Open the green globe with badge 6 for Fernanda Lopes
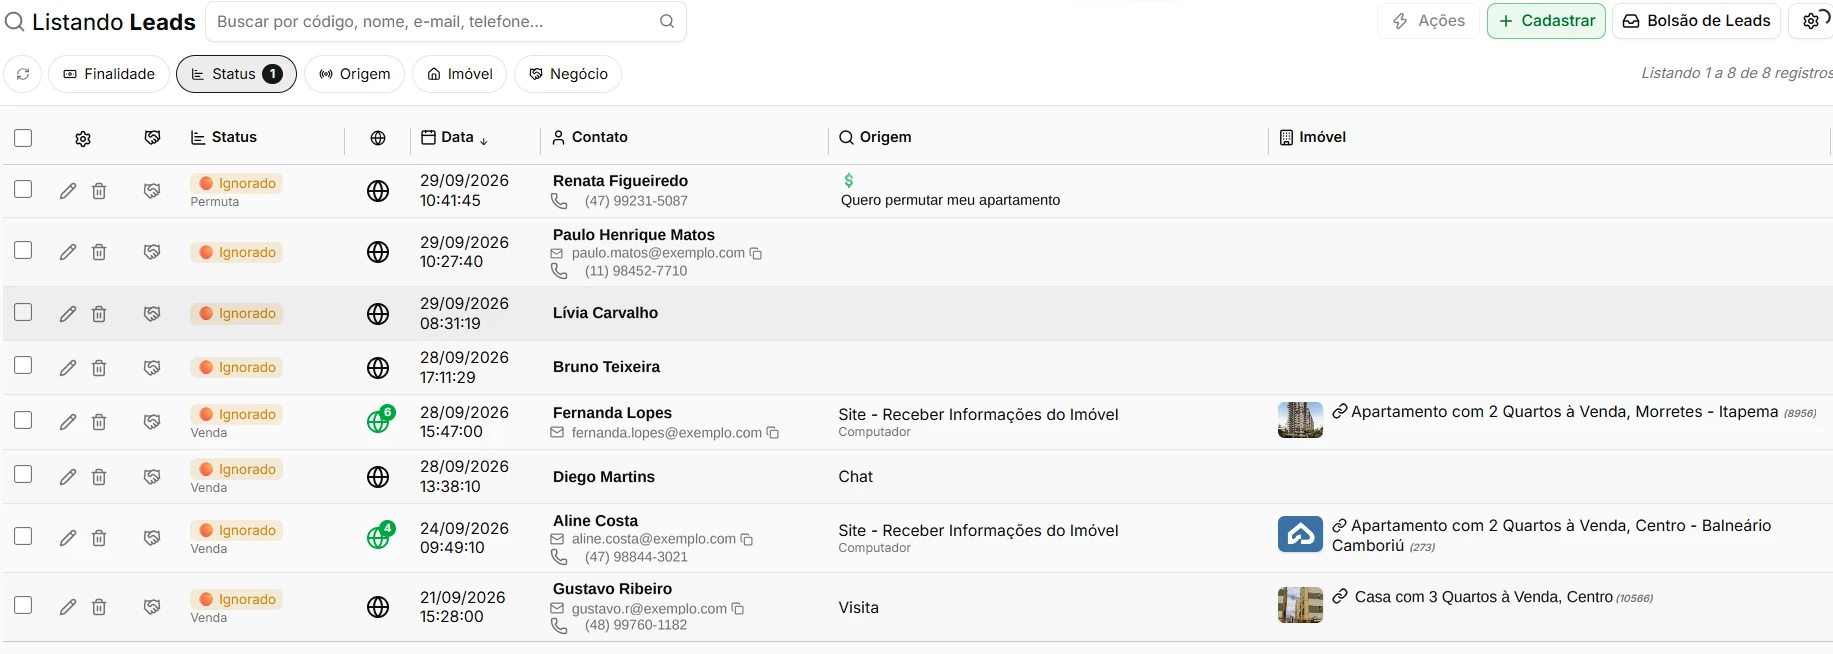The width and height of the screenshot is (1833, 654). (x=379, y=421)
